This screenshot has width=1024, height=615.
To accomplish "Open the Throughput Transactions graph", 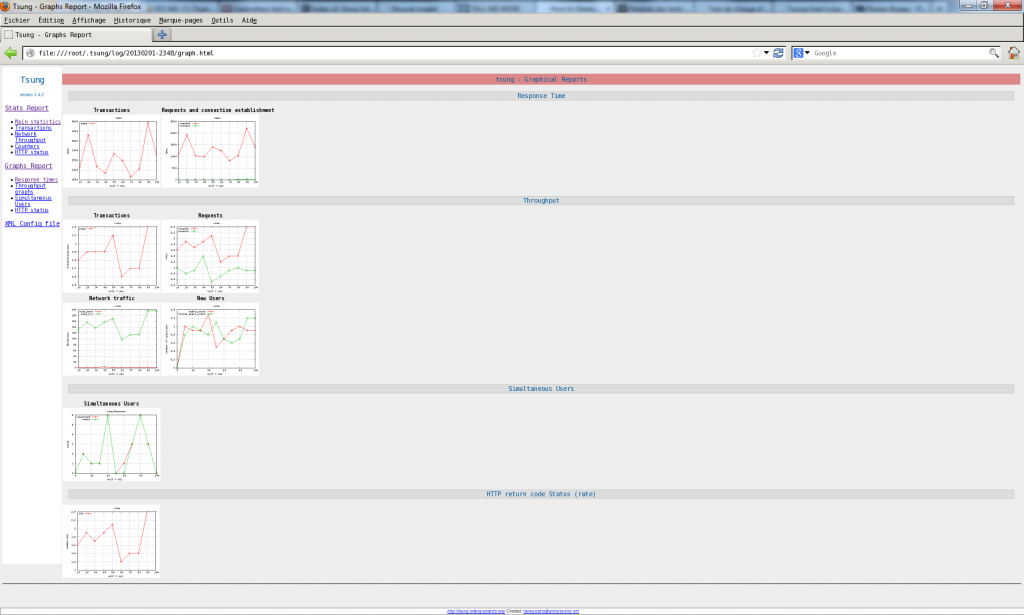I will click(x=112, y=257).
